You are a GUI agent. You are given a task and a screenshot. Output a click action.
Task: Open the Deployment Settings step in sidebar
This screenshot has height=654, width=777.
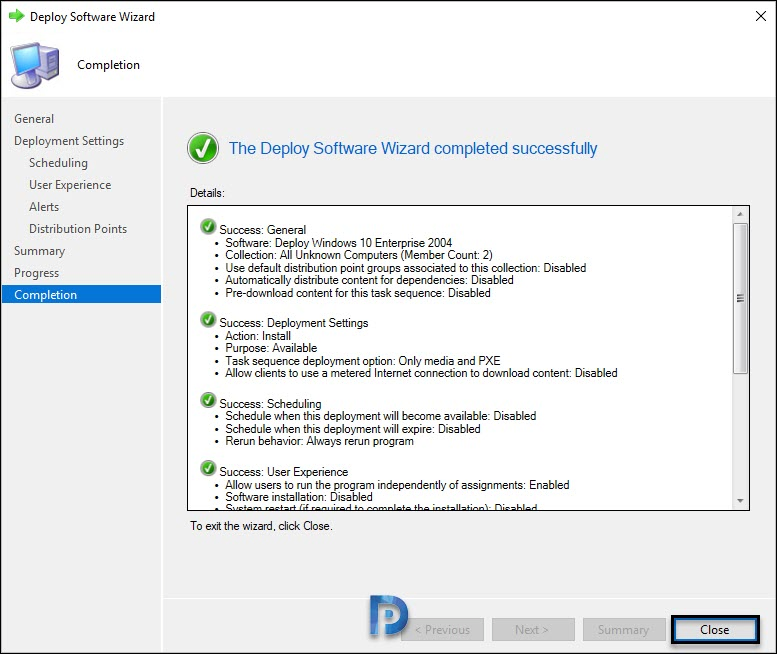(x=69, y=141)
